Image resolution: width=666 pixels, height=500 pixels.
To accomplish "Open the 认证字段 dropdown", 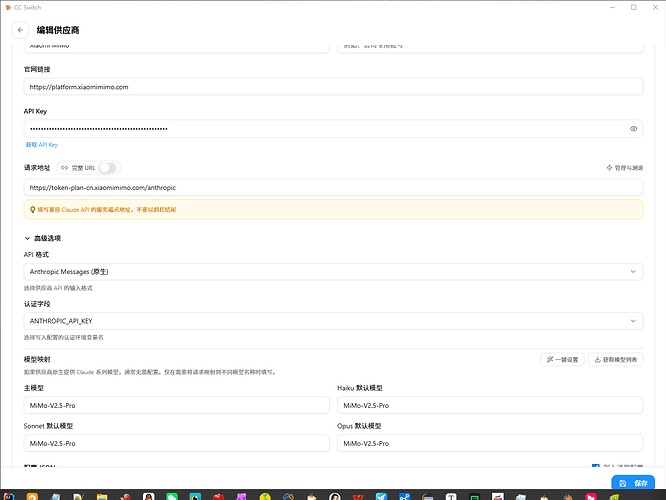I will [333, 321].
